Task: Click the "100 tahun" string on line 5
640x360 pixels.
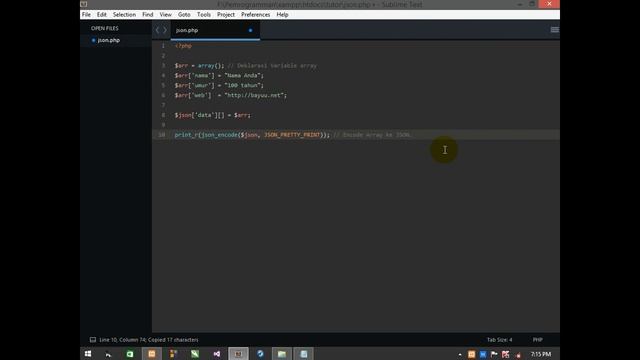Action: point(242,85)
